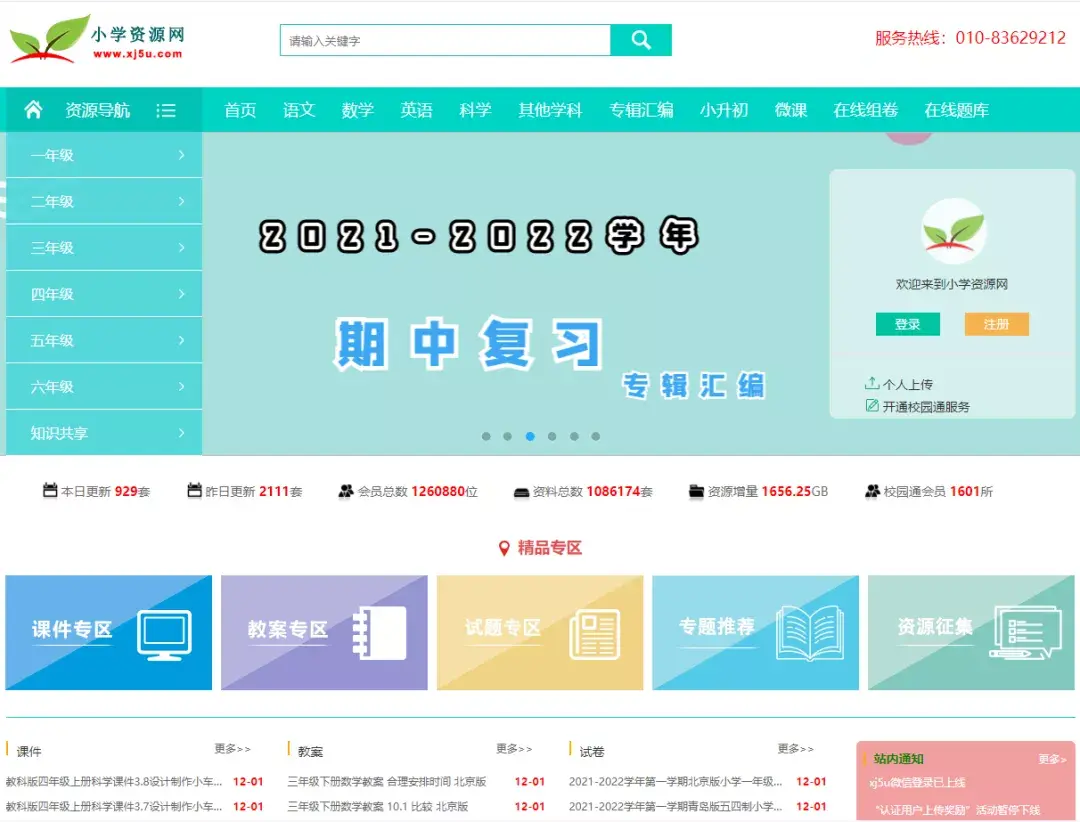Click the keyword search input field
Screen dimensions: 1080x822
tap(446, 40)
